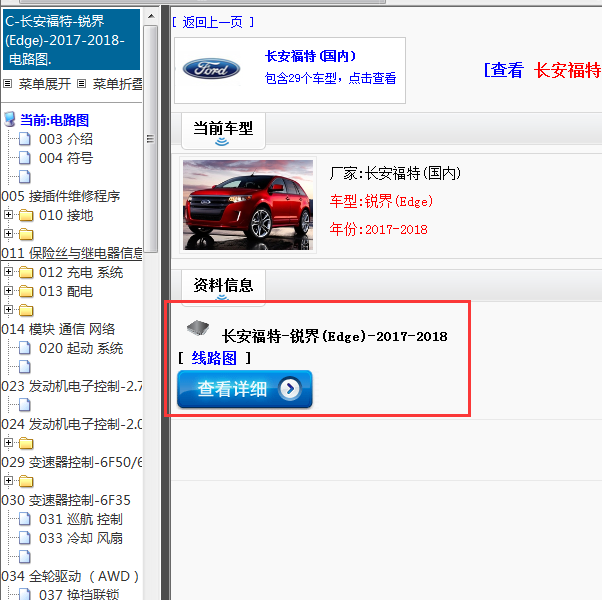The image size is (602, 600).
Task: Click the folder icon beside 012 充电 系统
Action: tap(26, 272)
